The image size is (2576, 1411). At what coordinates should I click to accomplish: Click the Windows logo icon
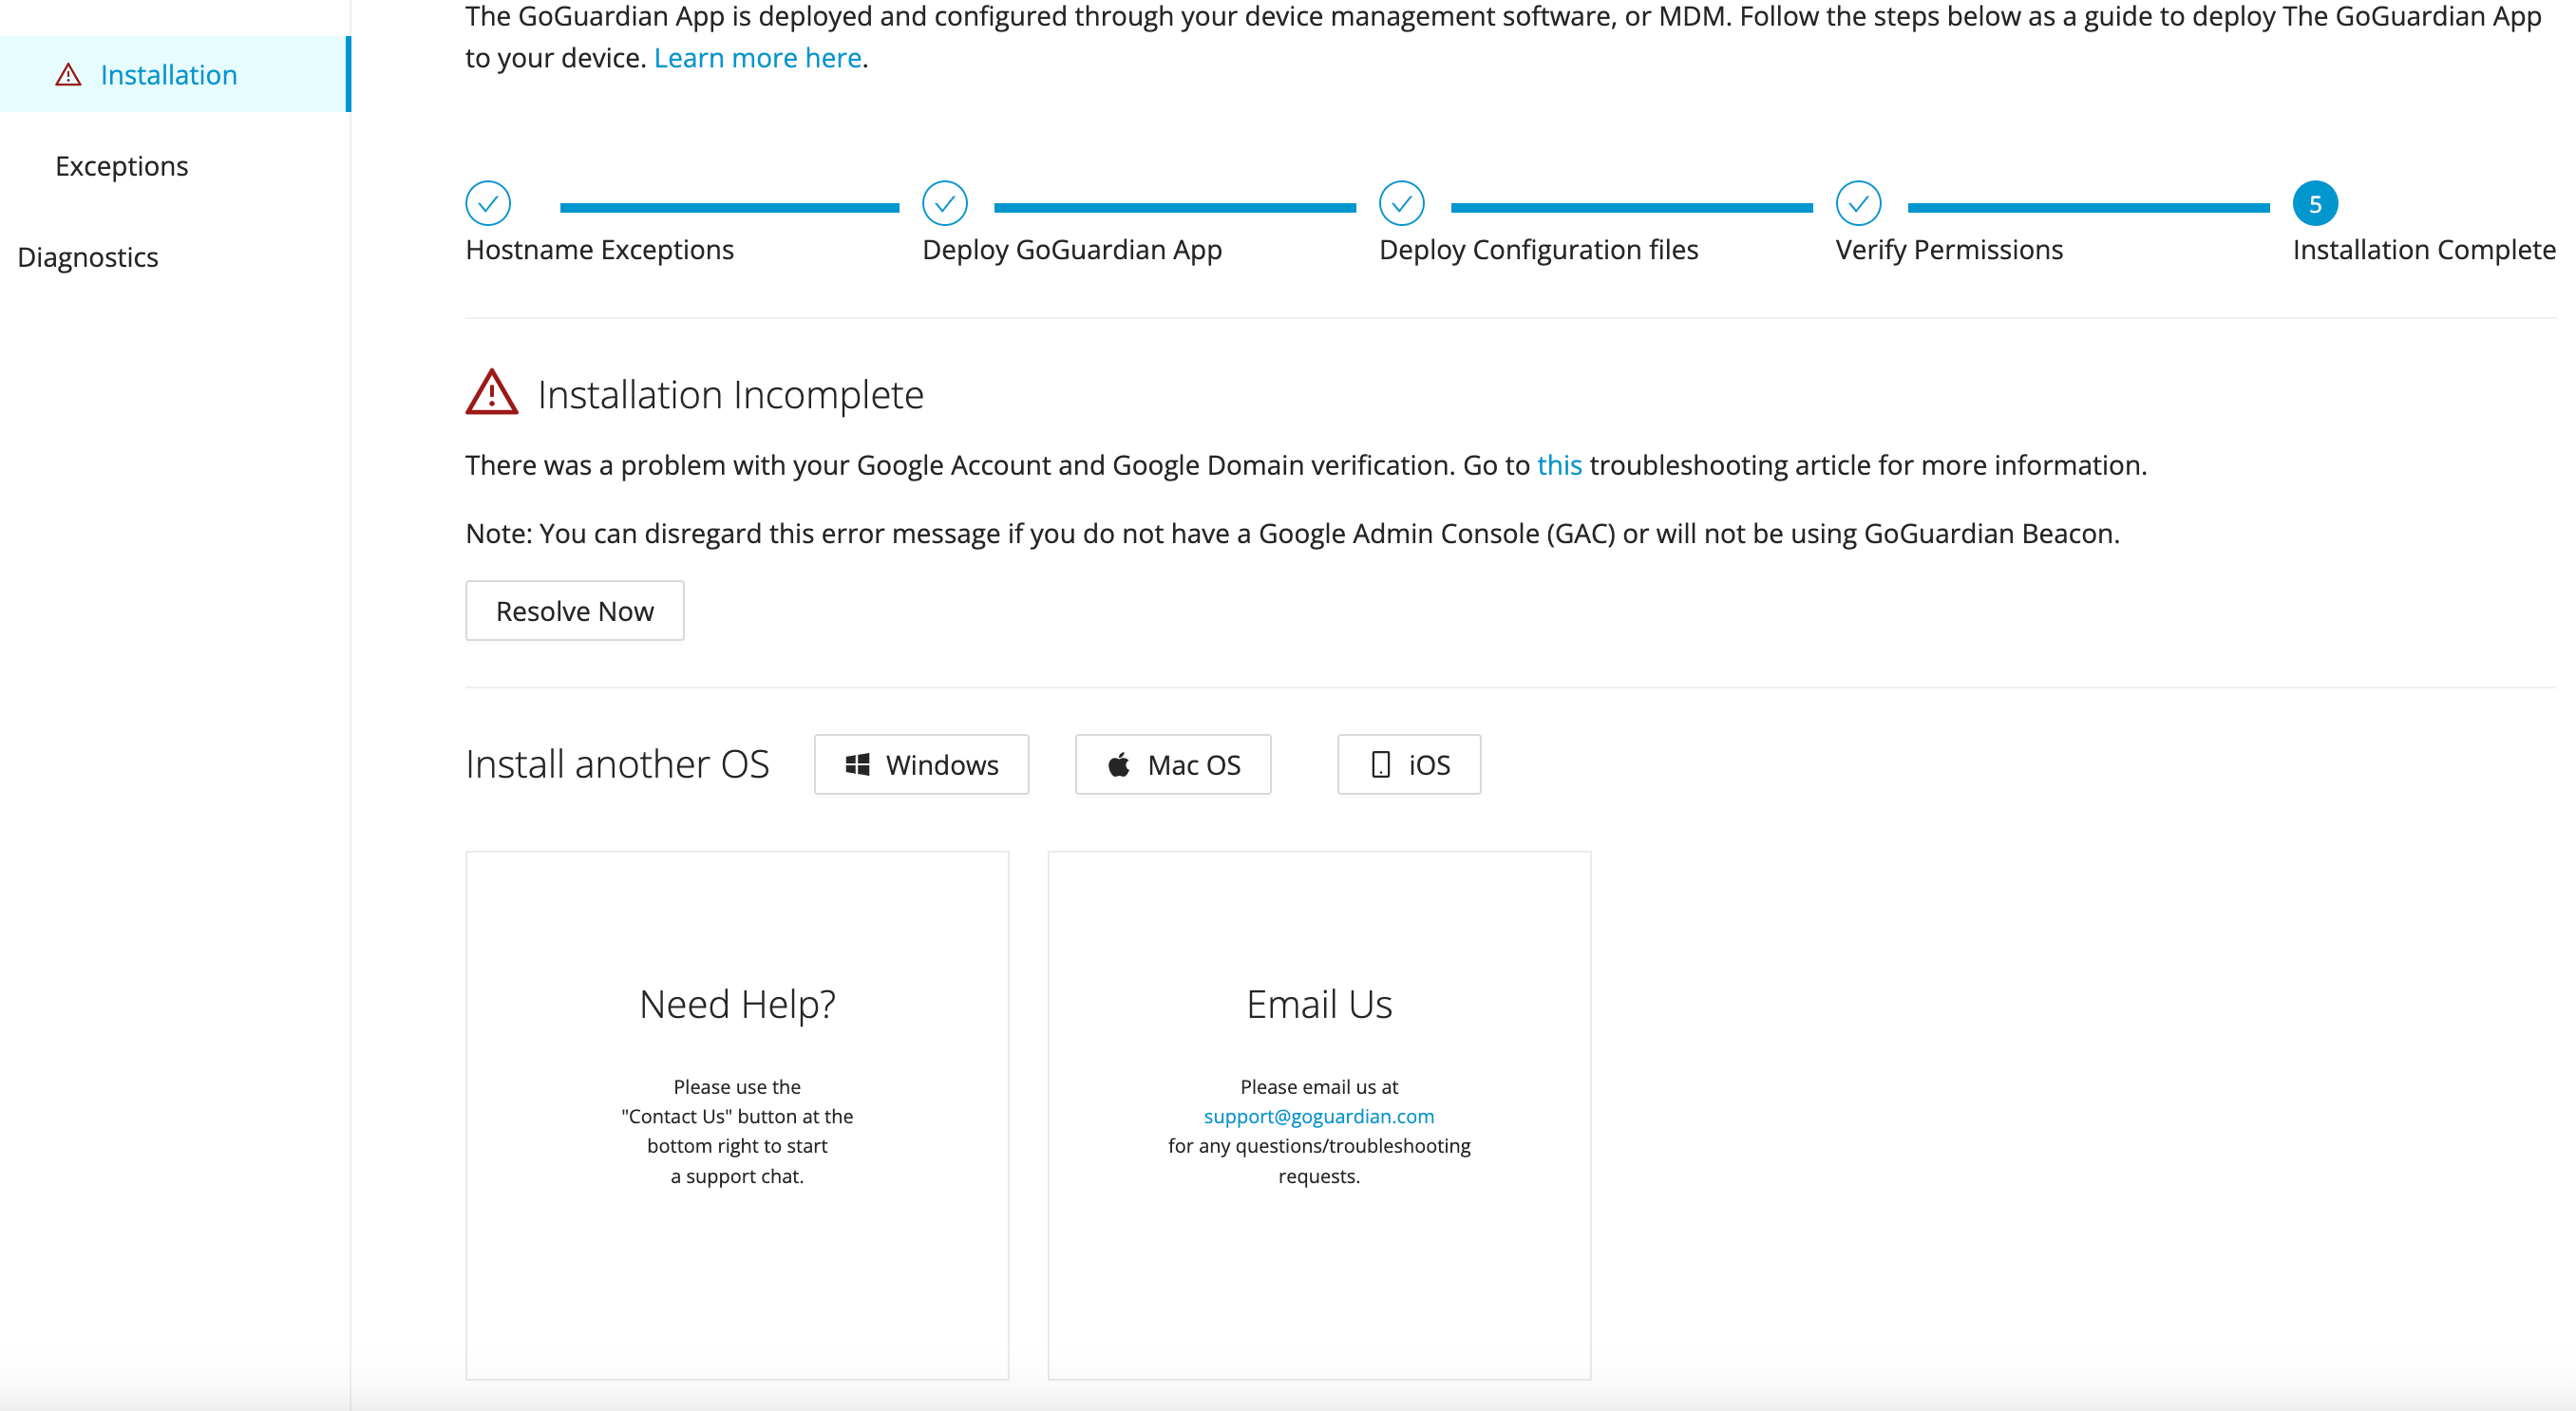858,764
